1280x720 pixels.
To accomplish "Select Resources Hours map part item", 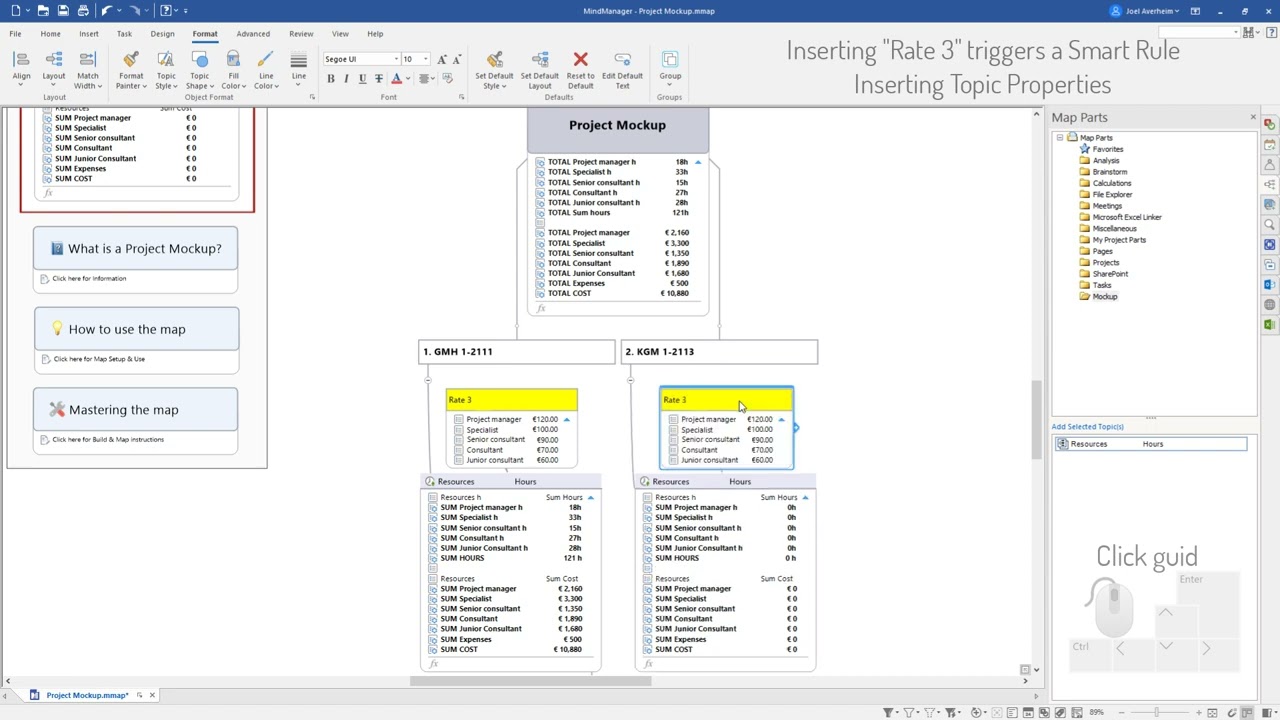I will (1150, 444).
